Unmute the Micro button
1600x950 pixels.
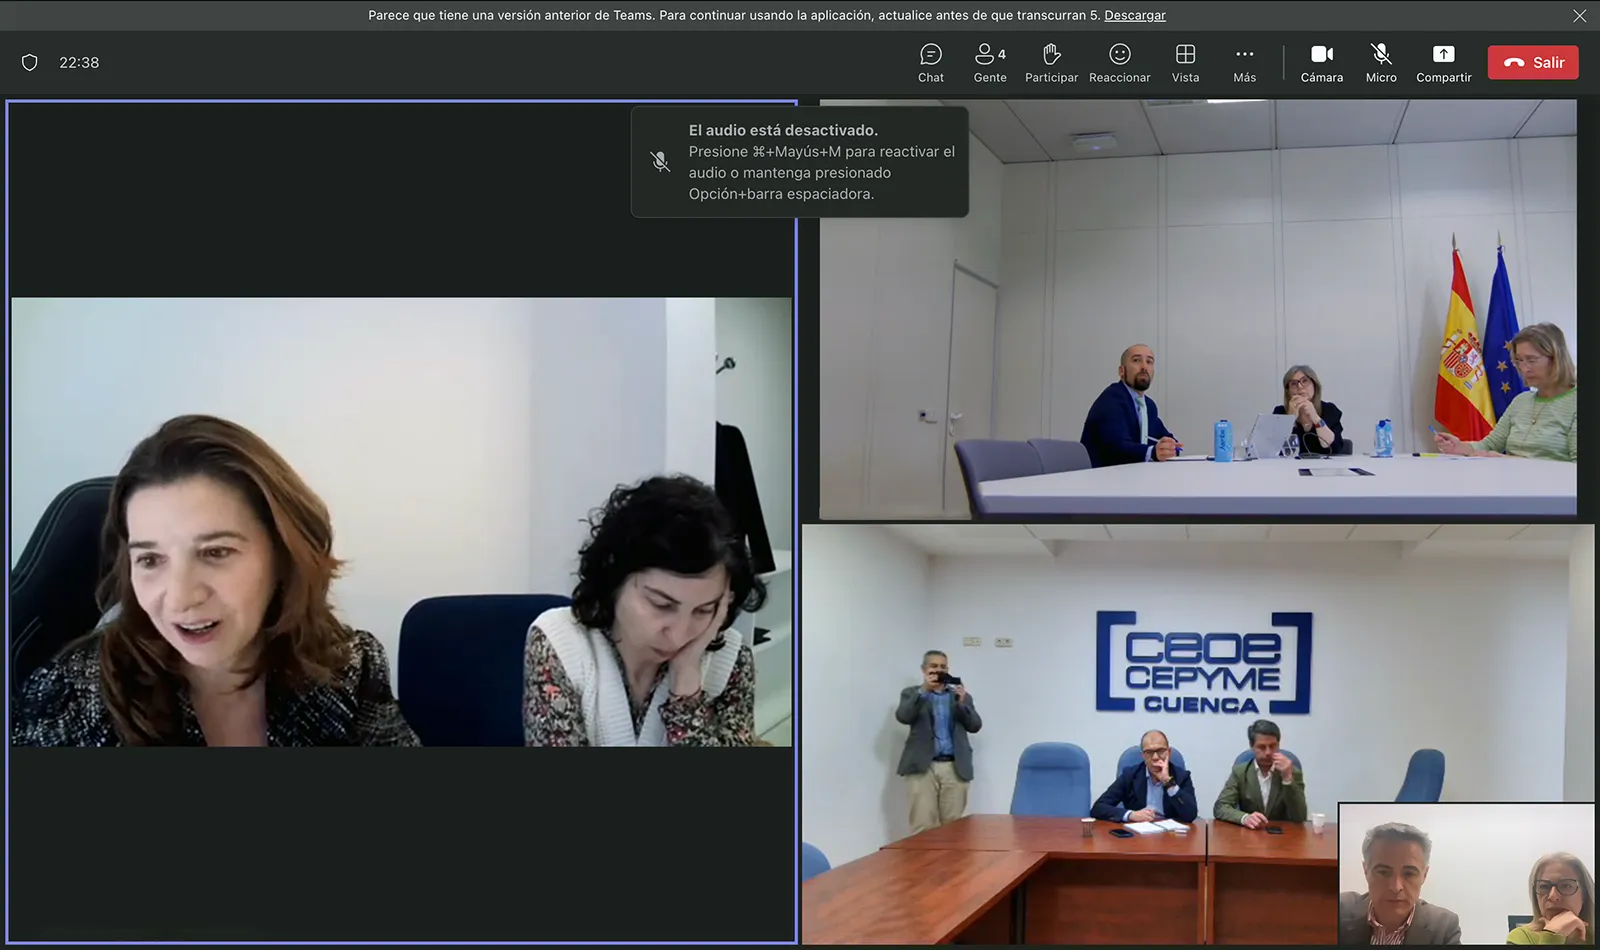pyautogui.click(x=1381, y=63)
